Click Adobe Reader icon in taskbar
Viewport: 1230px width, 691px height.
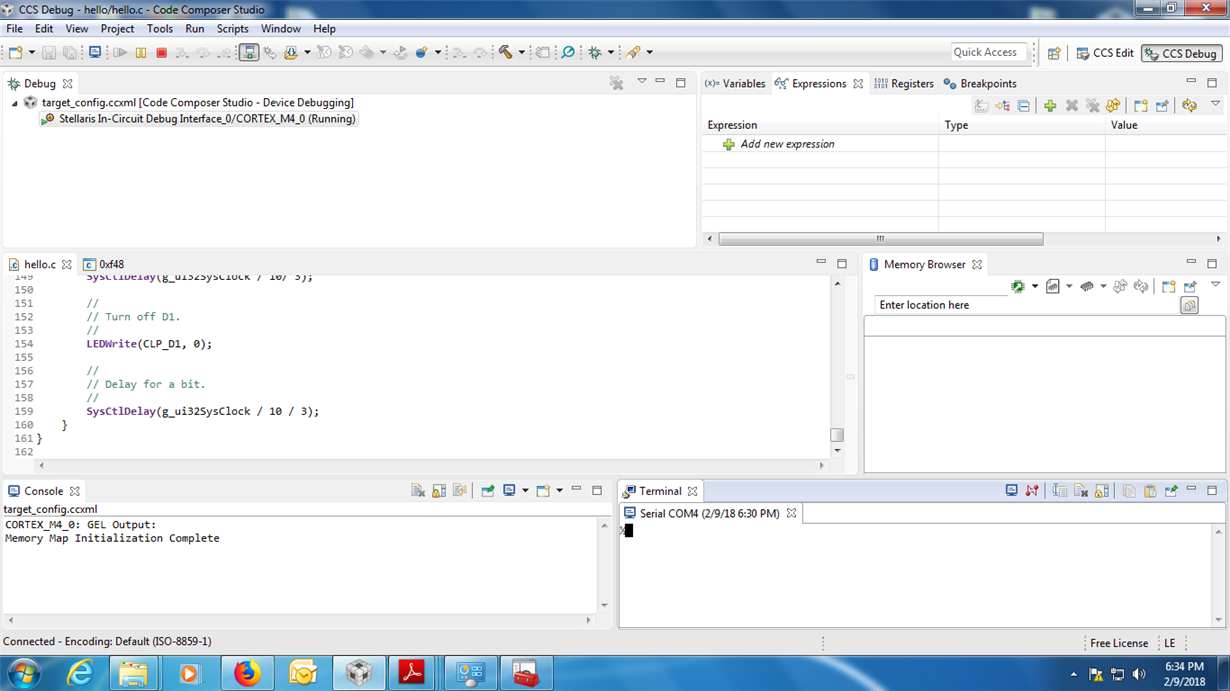(x=411, y=674)
